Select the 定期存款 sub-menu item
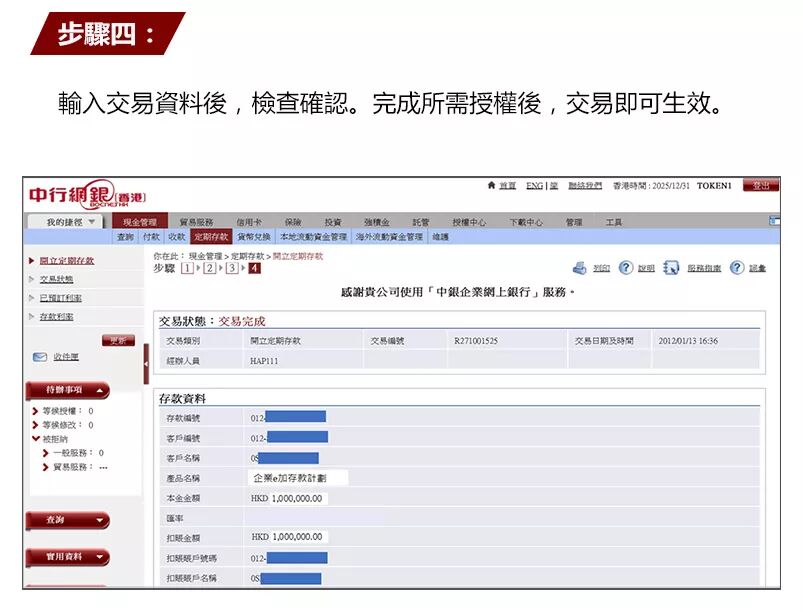The image size is (803, 612). pos(211,237)
